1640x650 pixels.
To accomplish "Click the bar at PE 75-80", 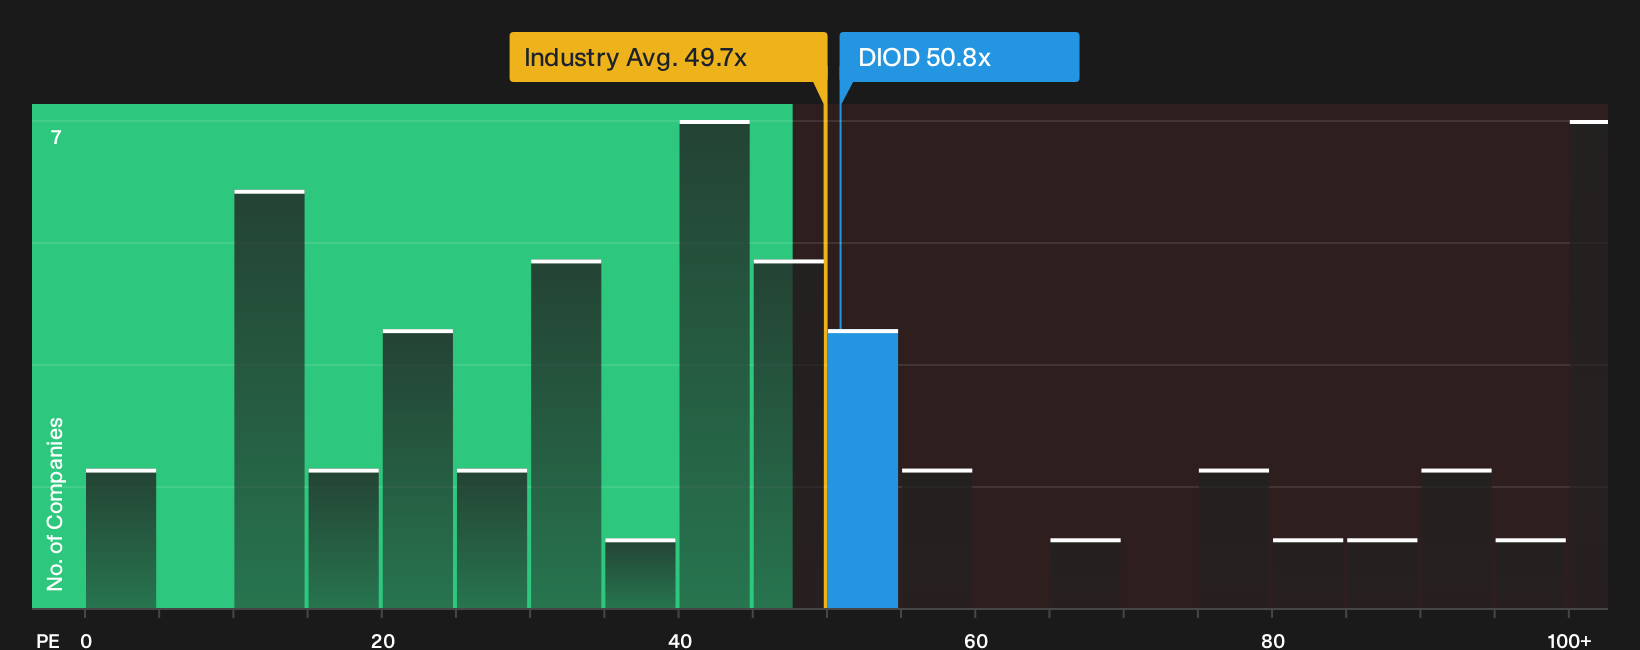I will [x=1233, y=539].
